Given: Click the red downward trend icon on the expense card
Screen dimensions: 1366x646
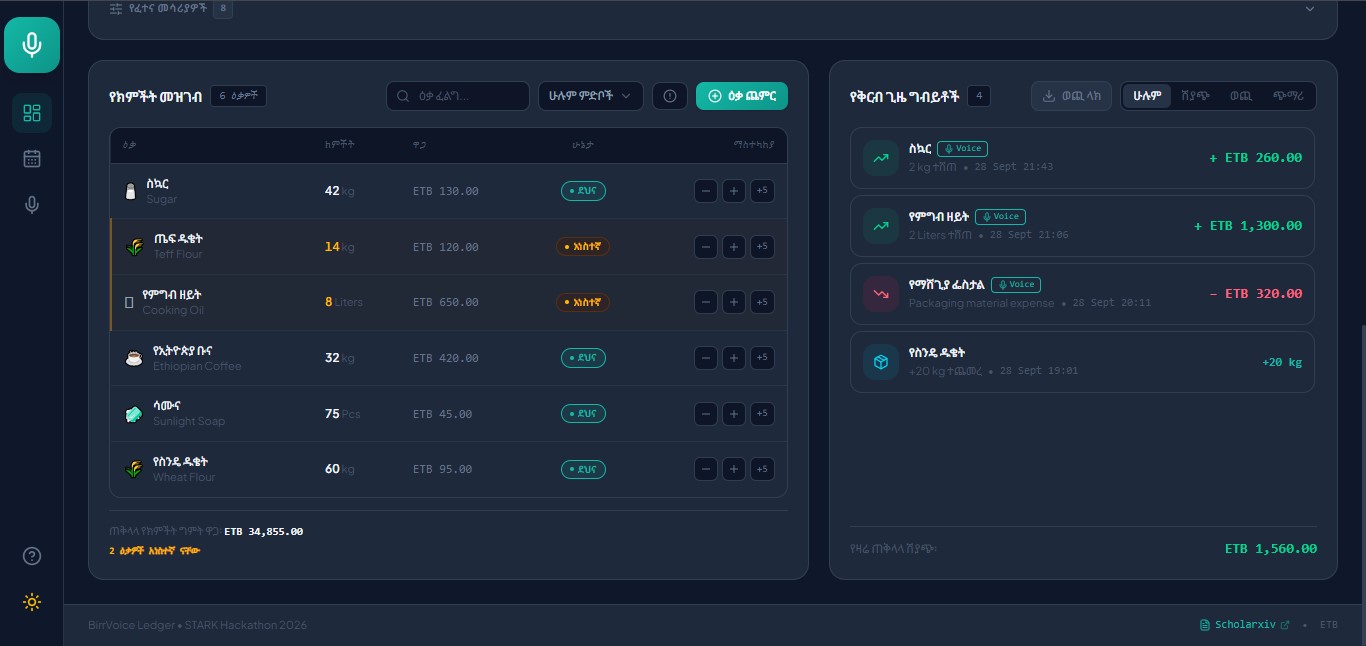Looking at the screenshot, I should tap(881, 294).
